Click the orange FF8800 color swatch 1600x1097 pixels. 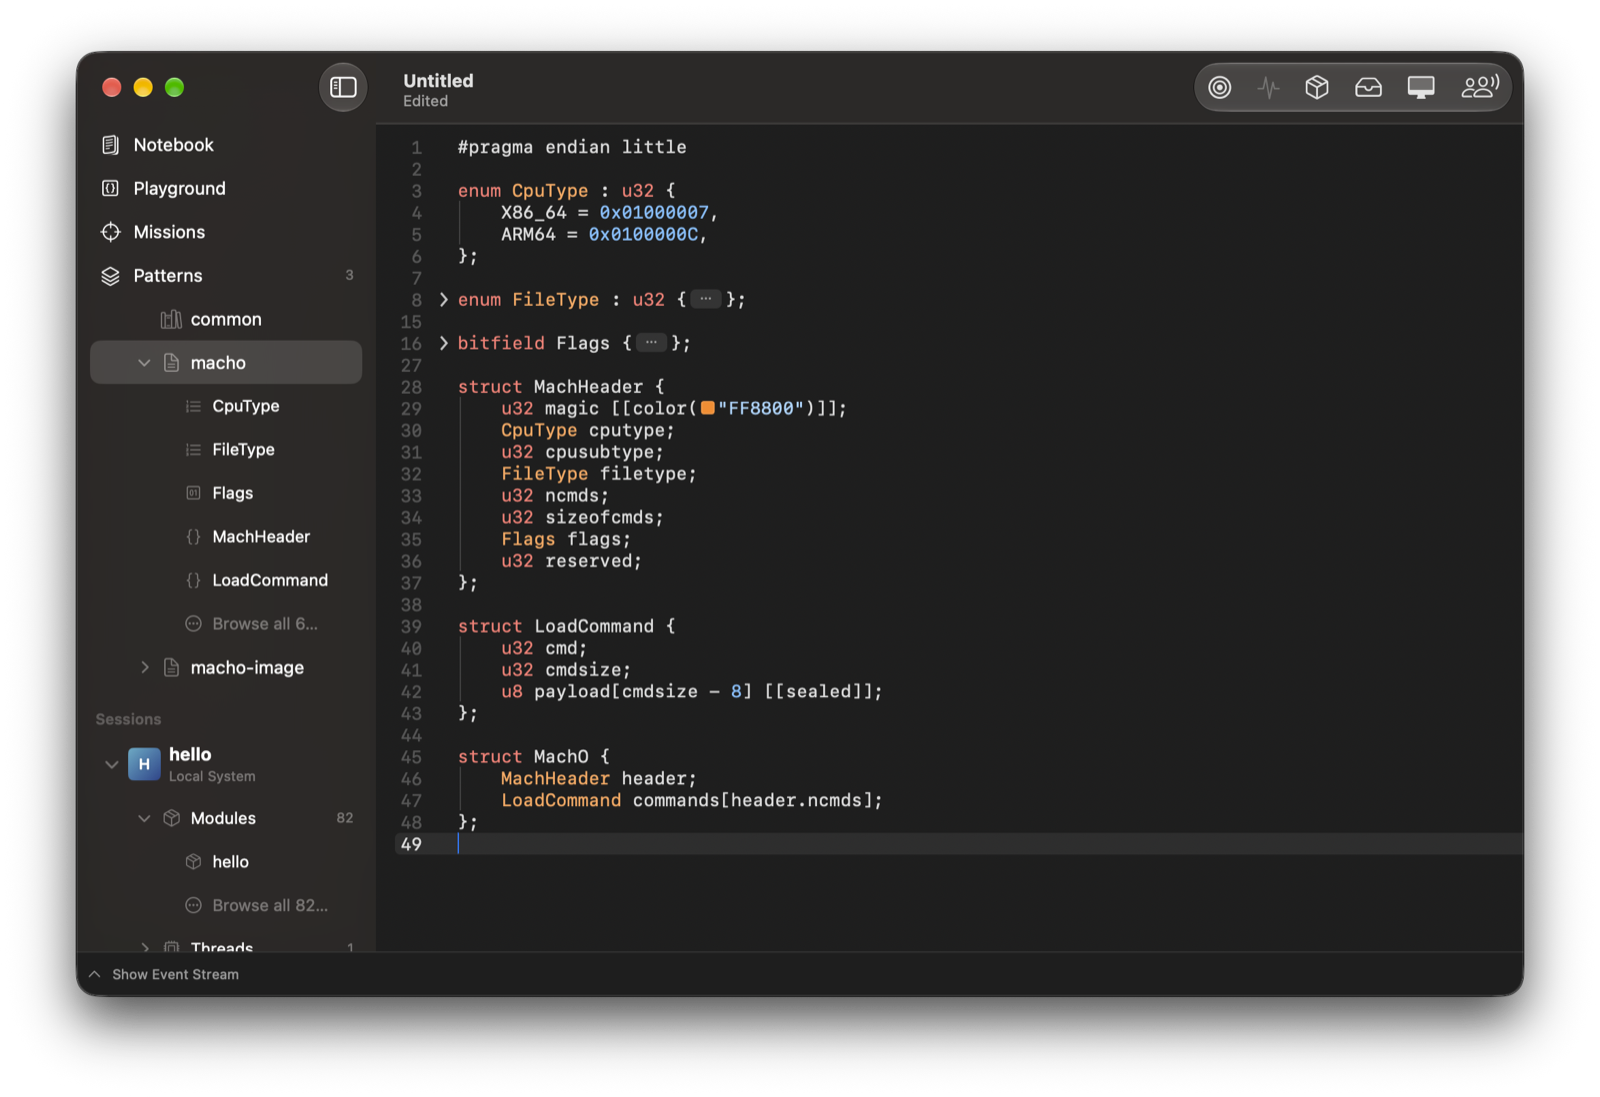(708, 408)
